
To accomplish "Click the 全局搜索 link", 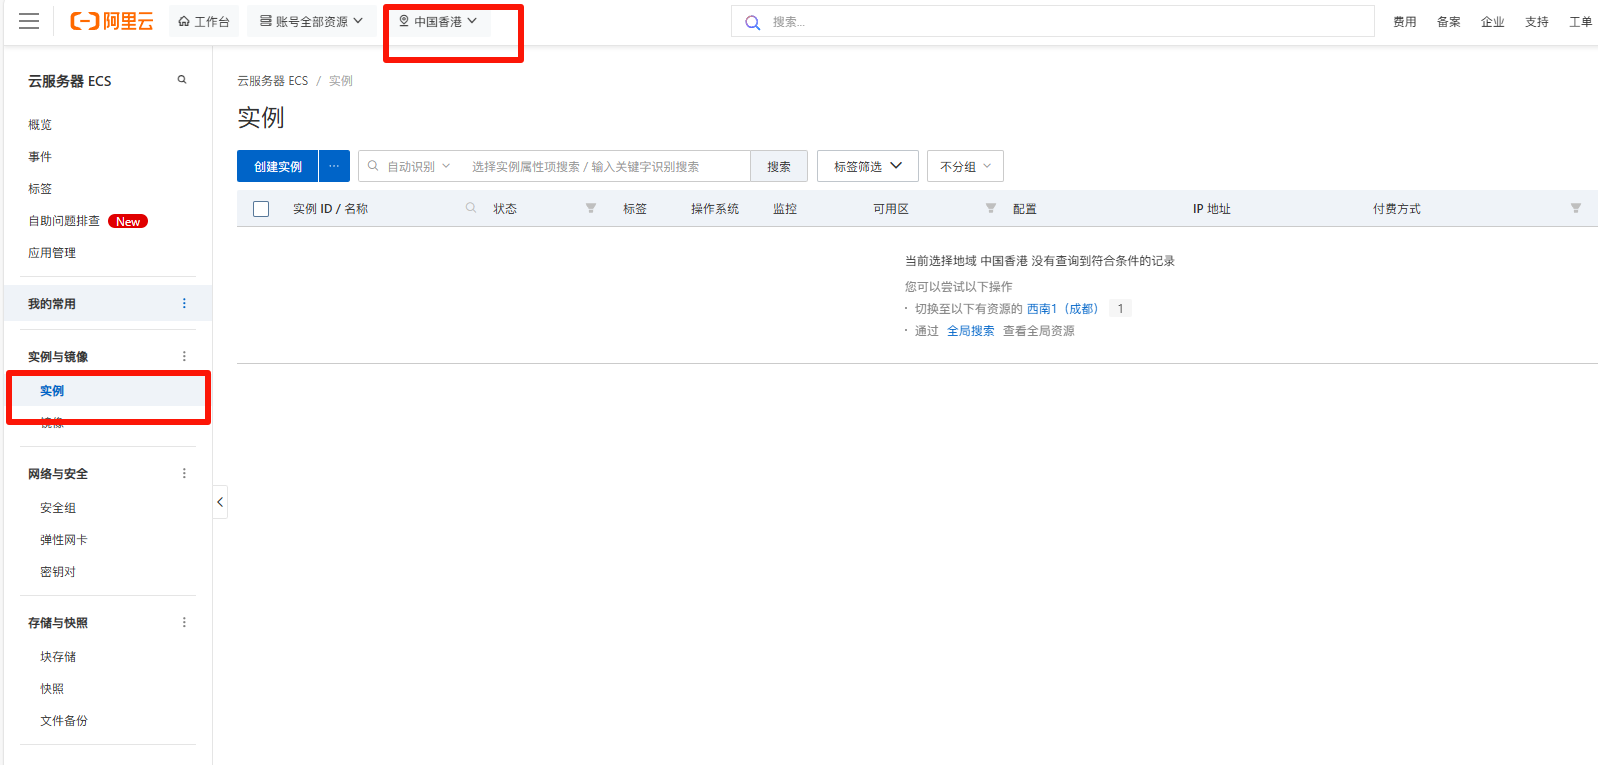I will [971, 331].
